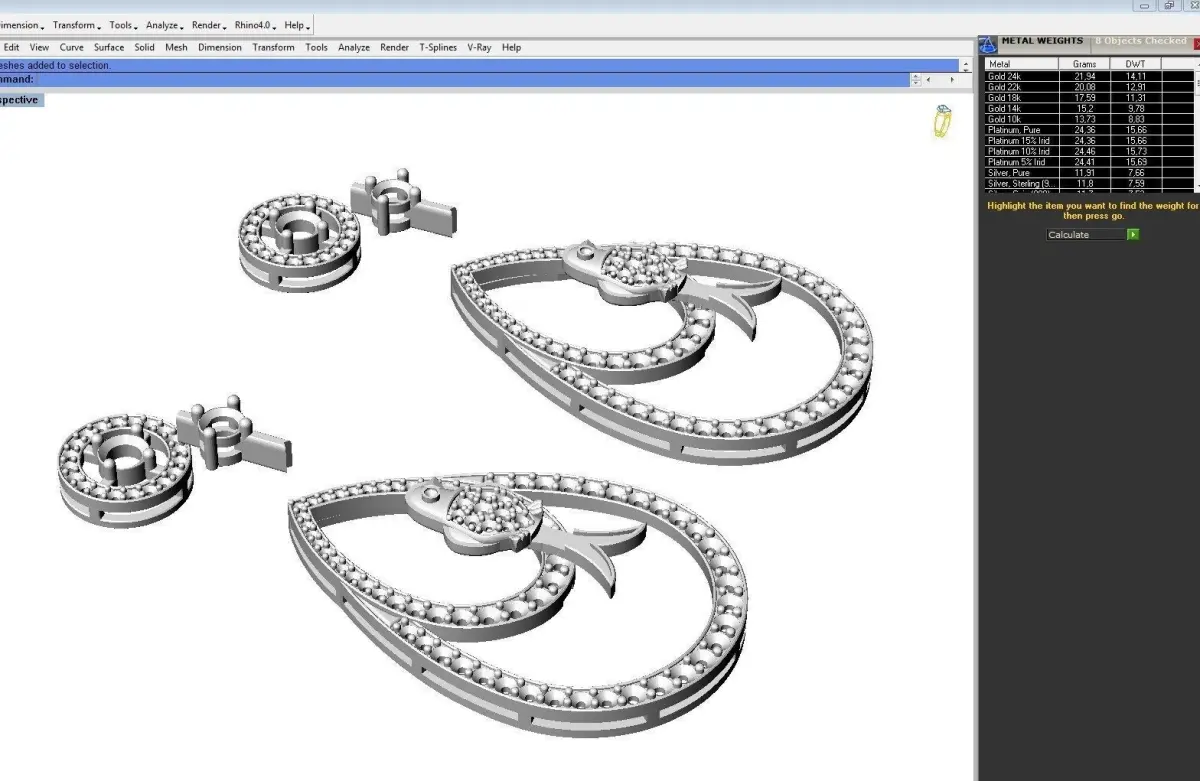Click the command line spinner arrows
The height and width of the screenshot is (781, 1200).
tap(915, 79)
